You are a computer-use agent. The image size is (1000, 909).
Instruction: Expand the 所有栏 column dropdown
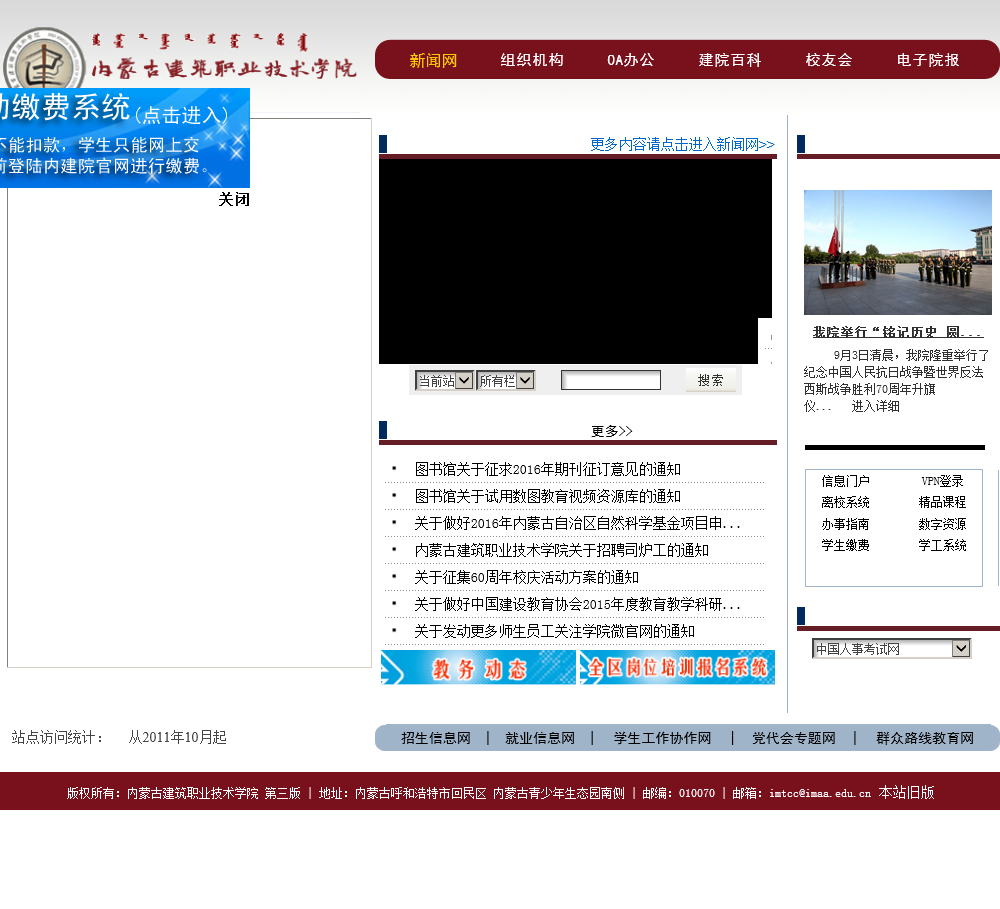click(x=506, y=381)
